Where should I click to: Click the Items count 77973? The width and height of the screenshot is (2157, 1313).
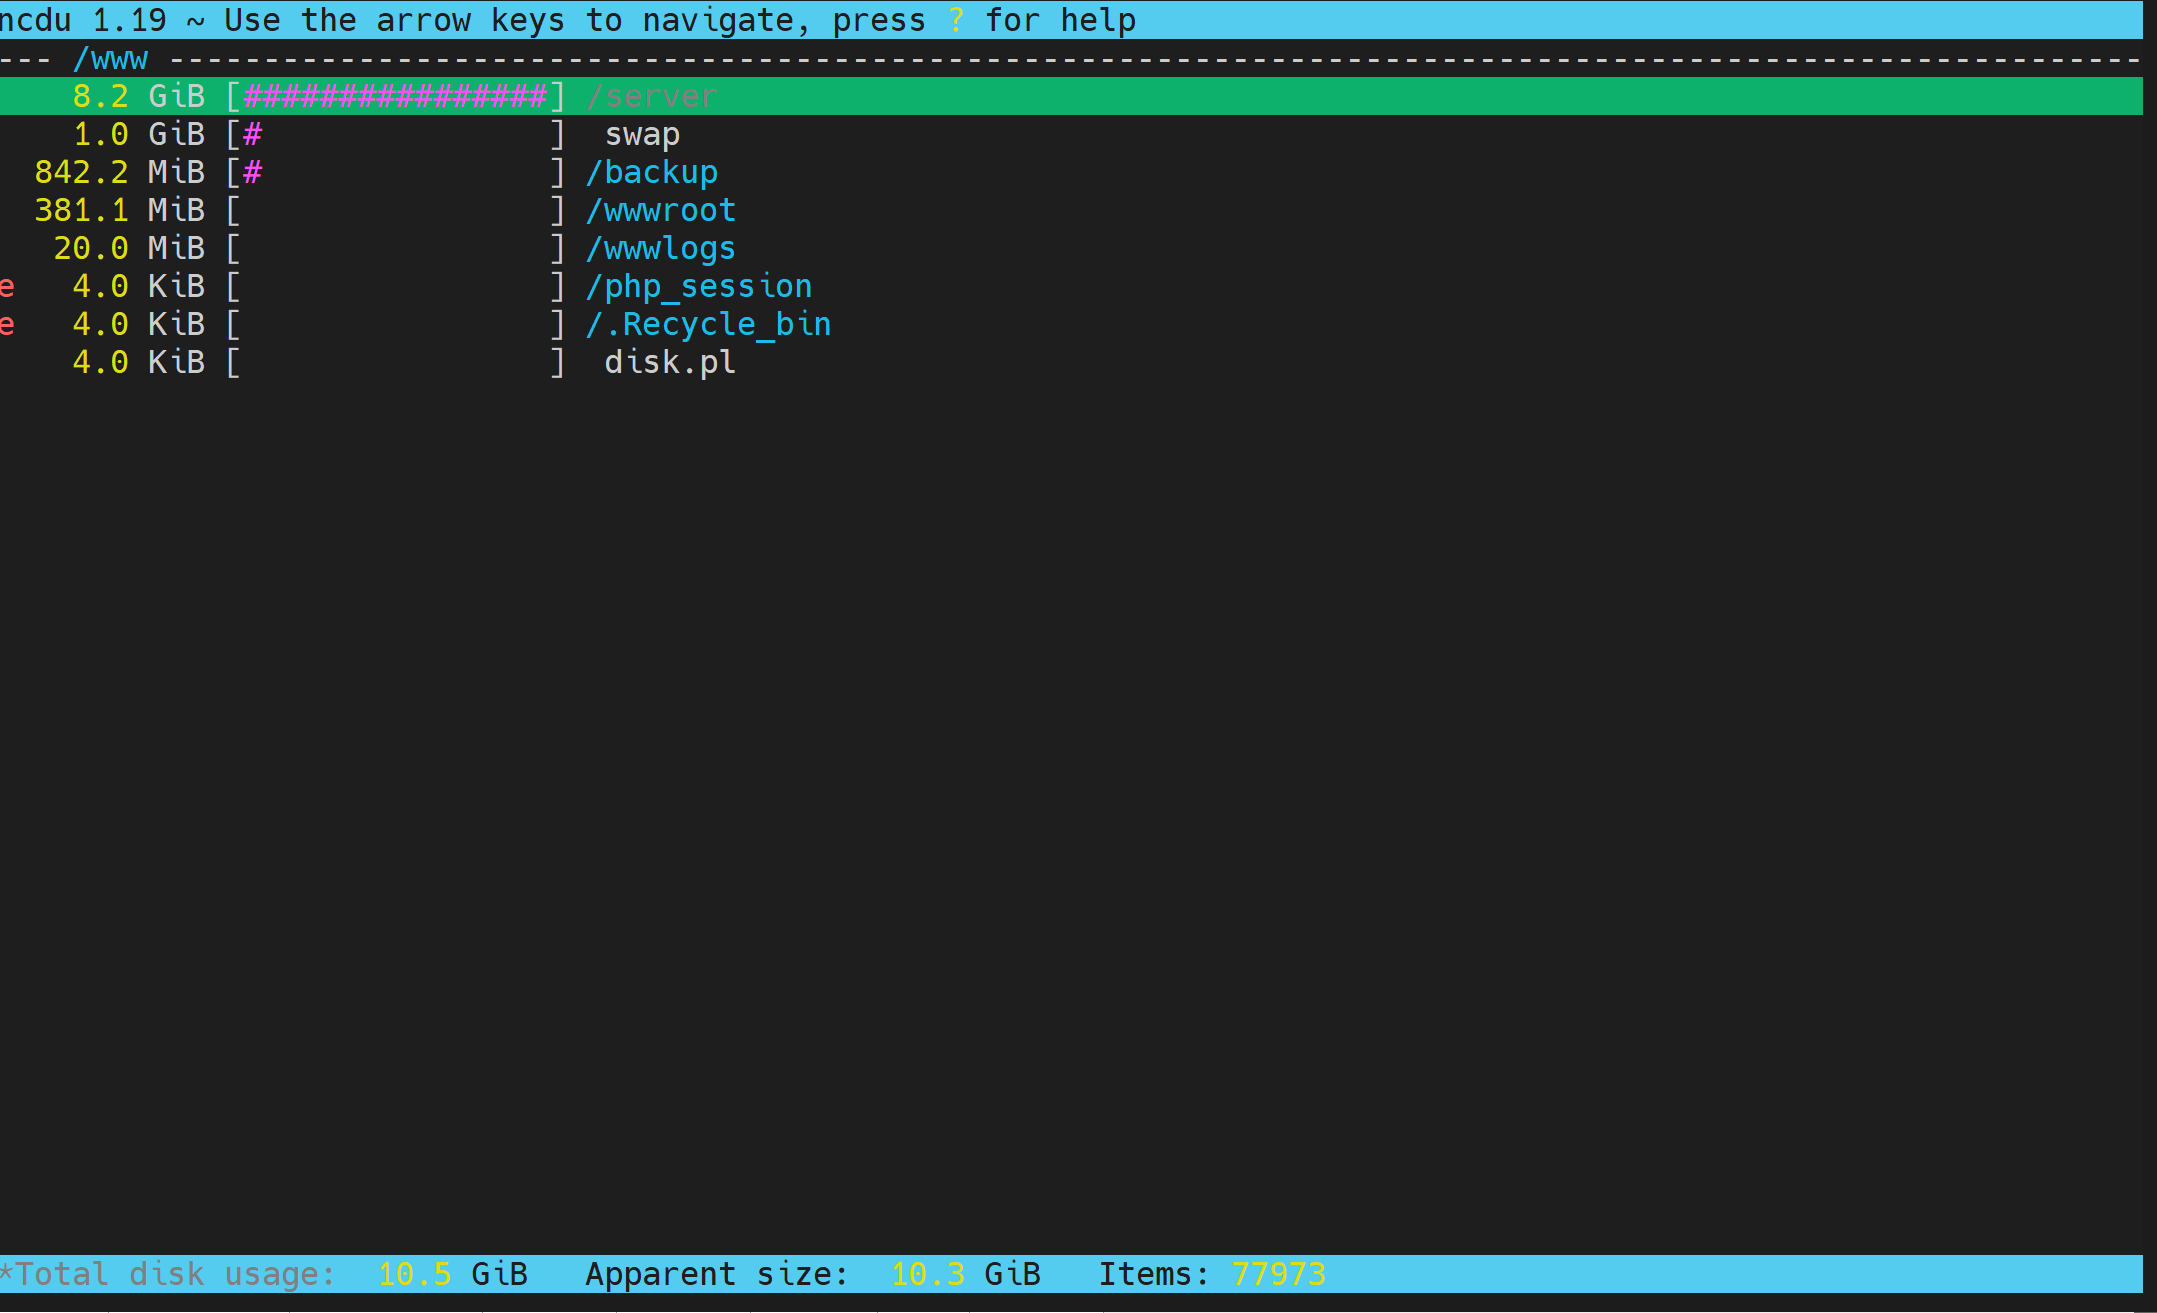tap(1212, 1274)
